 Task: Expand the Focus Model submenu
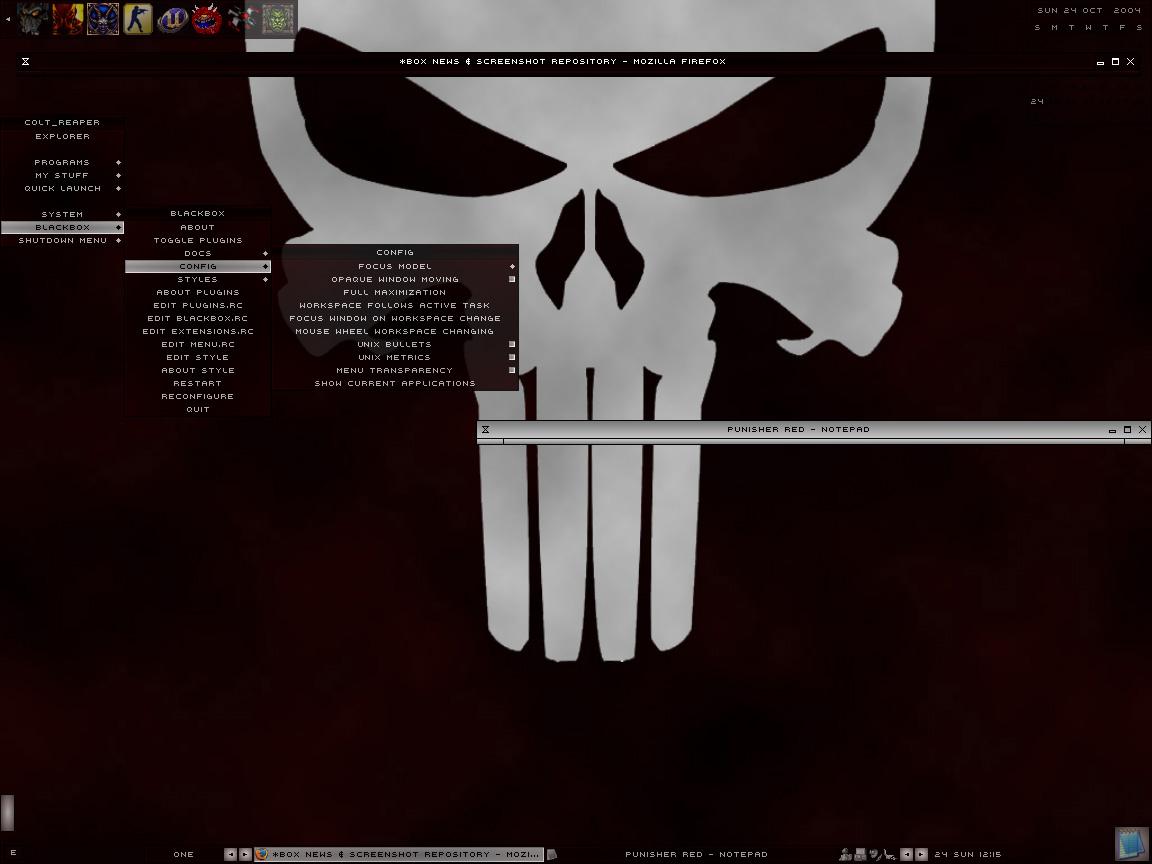coord(395,267)
